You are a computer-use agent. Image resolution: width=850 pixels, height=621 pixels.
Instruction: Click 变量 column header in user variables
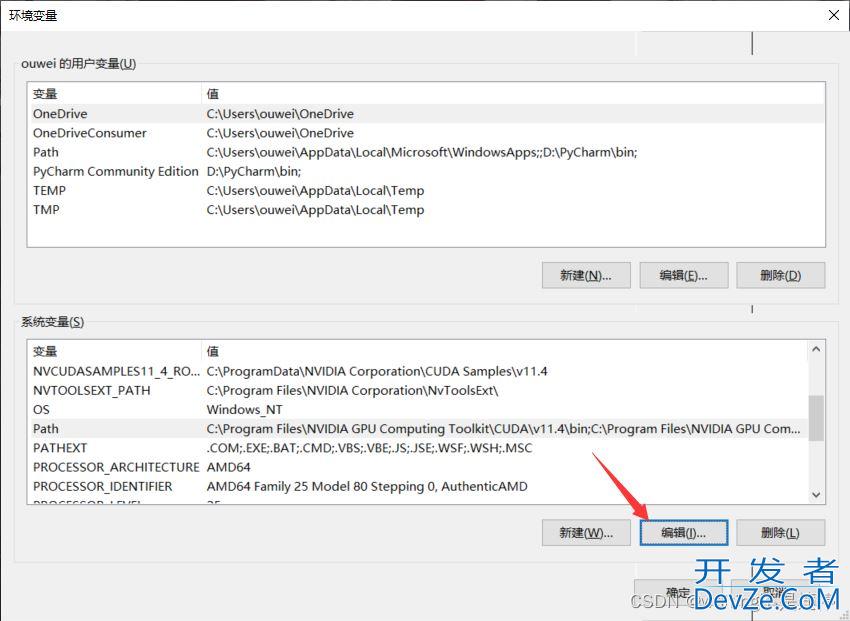(114, 94)
